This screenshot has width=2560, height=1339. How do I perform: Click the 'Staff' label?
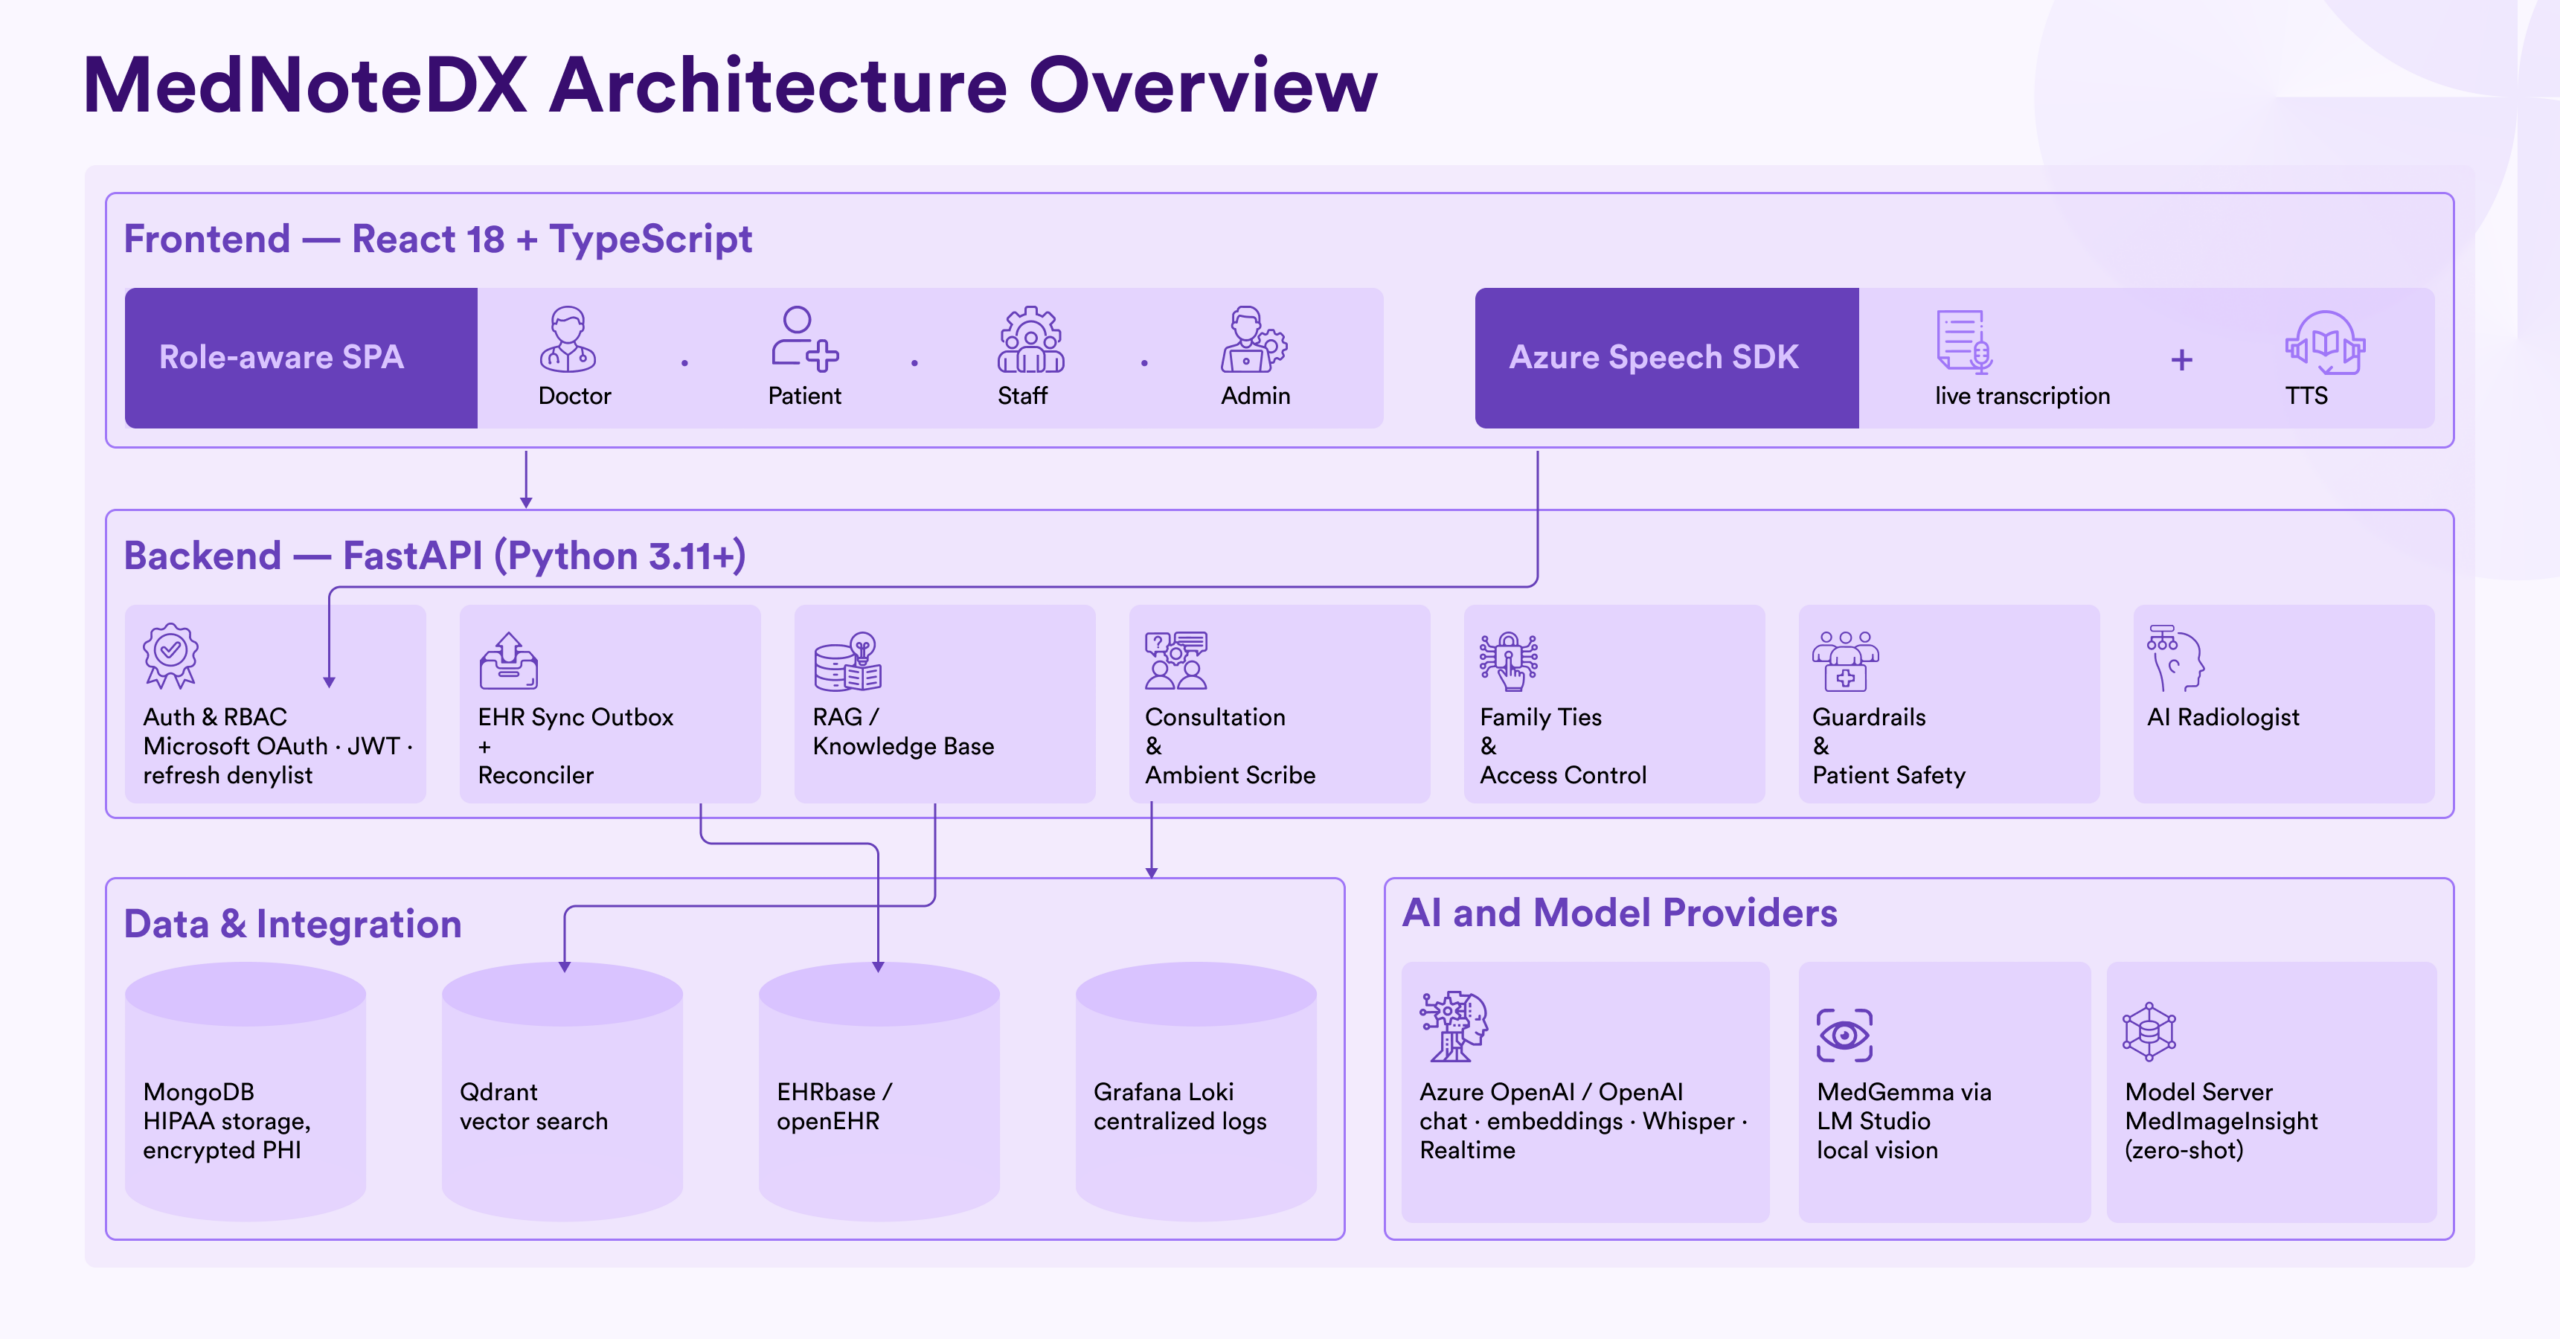click(x=1022, y=396)
